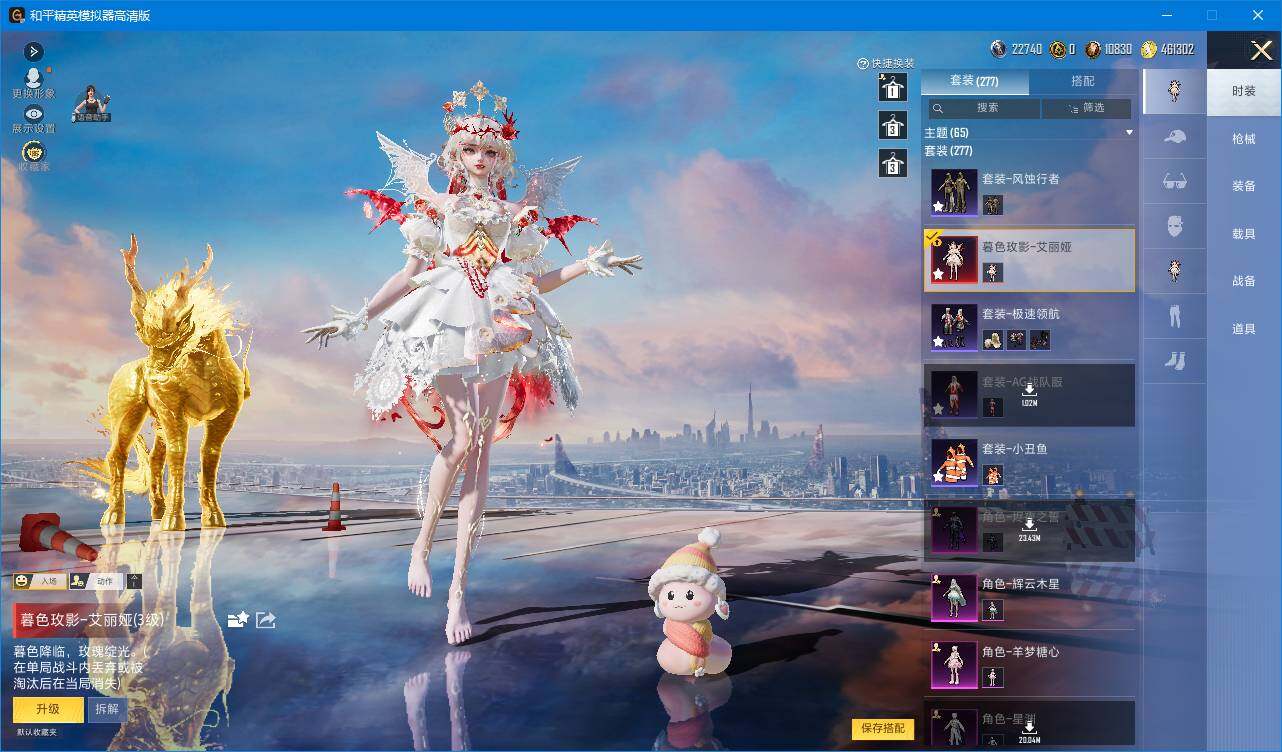The height and width of the screenshot is (752, 1282).
Task: Toggle the 入场 entrance emote option
Action: (38, 581)
